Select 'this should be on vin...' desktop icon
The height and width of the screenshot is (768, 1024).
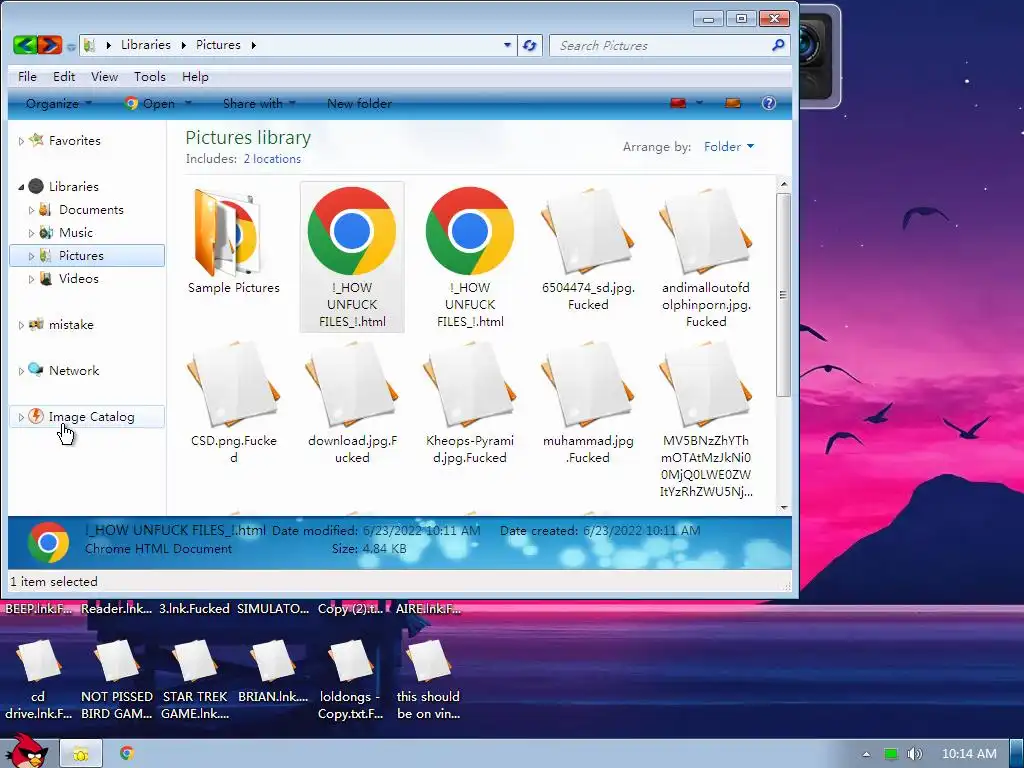coord(428,679)
